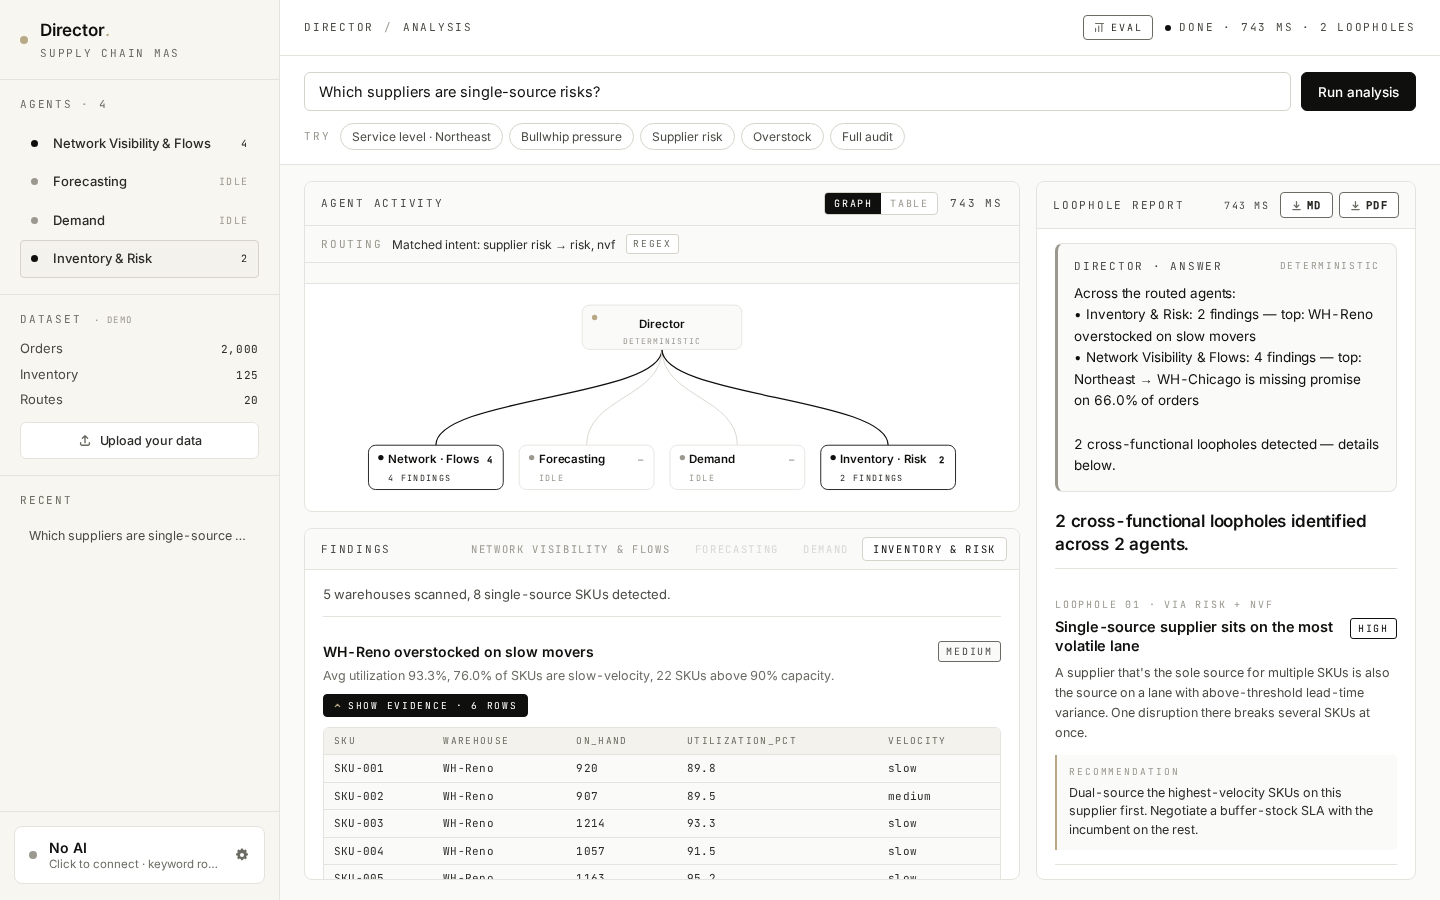
Task: Select Forecasting agent in sidebar
Action: click(139, 182)
